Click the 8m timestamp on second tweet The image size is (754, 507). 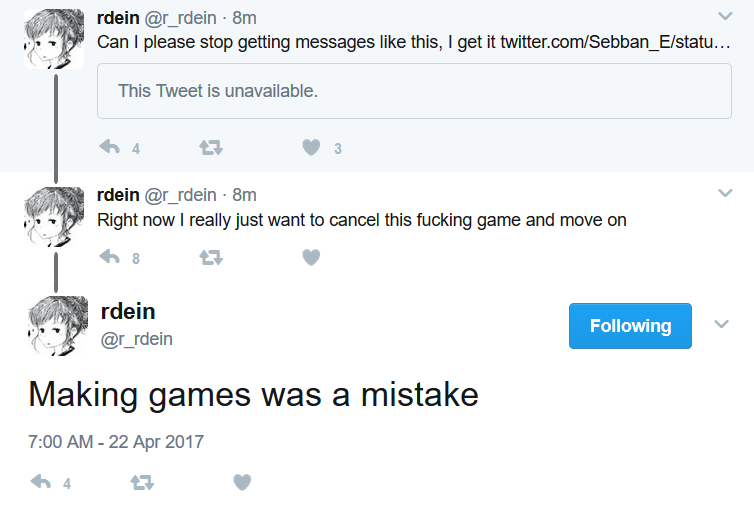(244, 194)
